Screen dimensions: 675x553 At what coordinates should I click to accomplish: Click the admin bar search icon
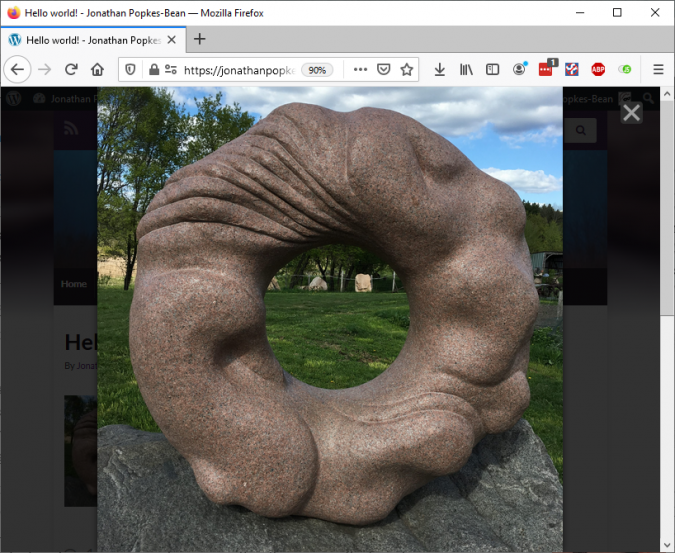(648, 99)
